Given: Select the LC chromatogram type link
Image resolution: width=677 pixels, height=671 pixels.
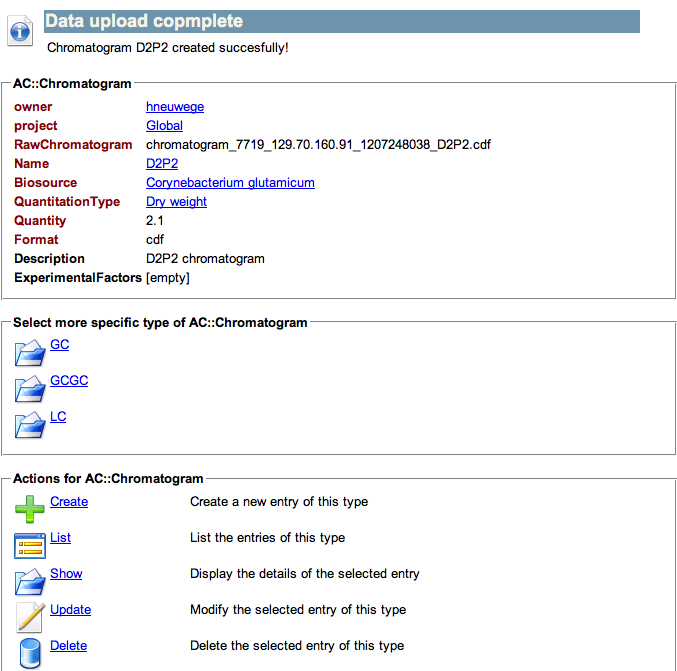Looking at the screenshot, I should pos(58,416).
